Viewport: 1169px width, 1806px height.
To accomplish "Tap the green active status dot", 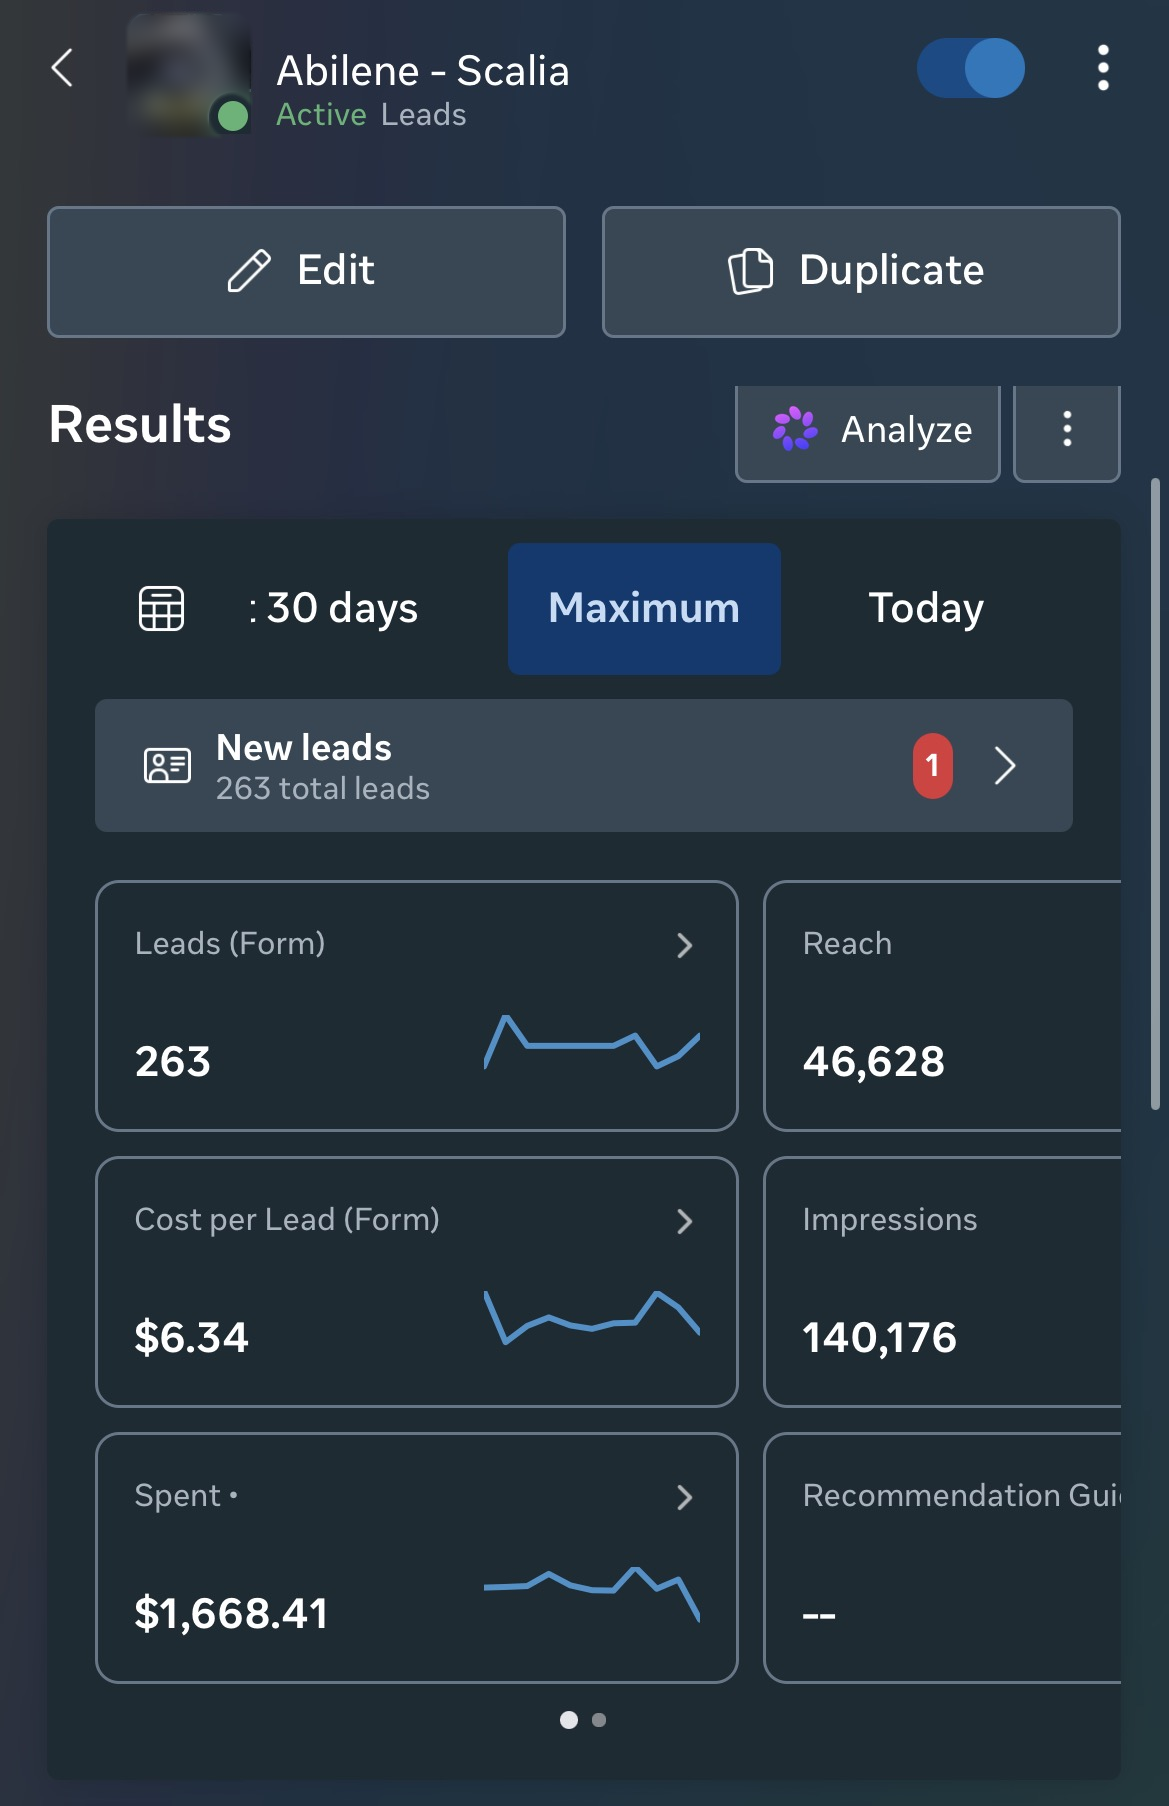I will (x=233, y=116).
